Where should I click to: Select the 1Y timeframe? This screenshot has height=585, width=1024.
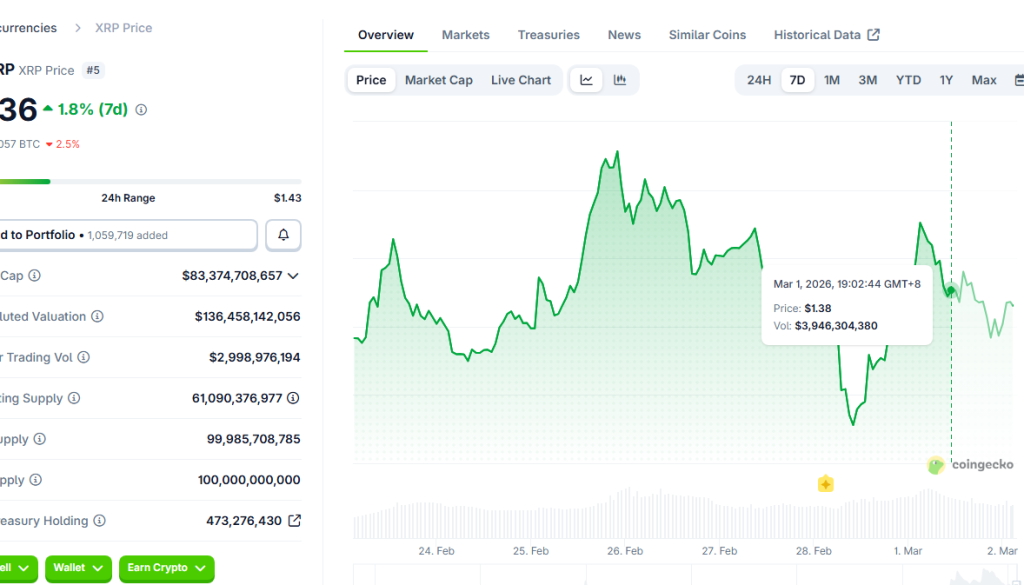point(946,79)
